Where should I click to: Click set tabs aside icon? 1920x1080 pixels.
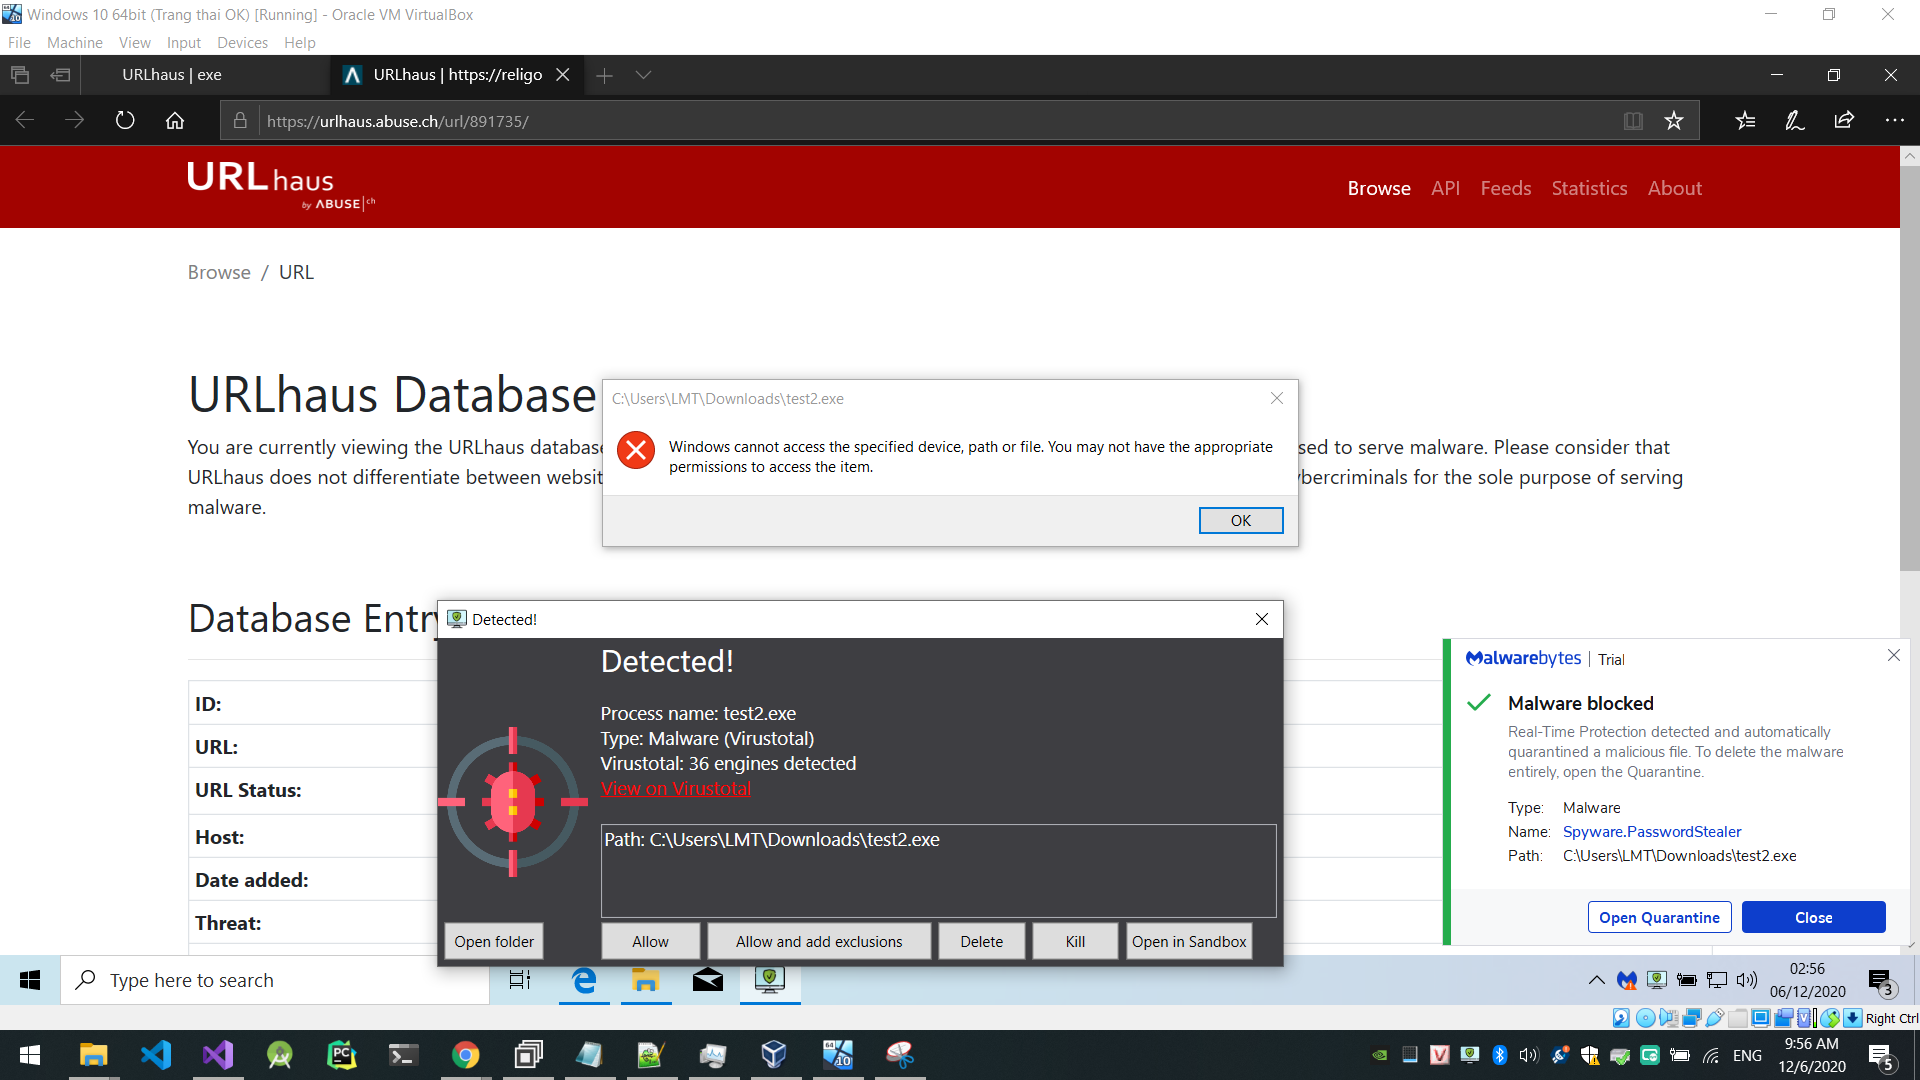61,75
